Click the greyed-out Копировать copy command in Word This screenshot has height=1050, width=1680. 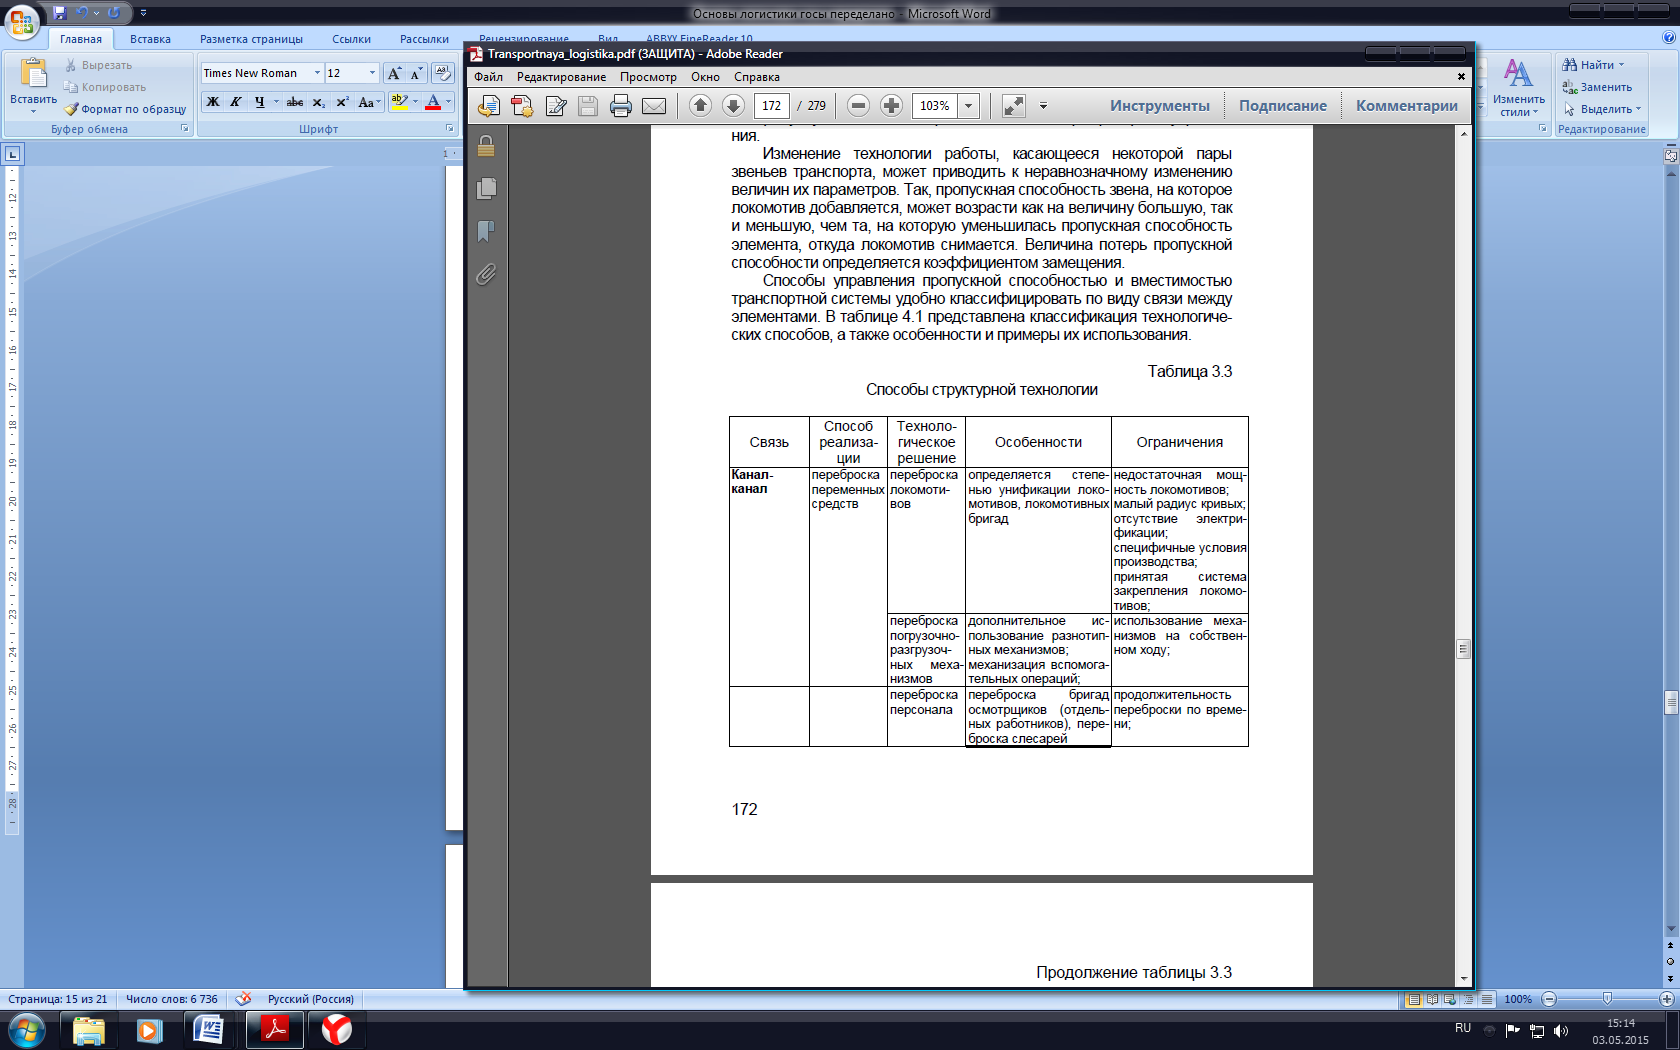[105, 87]
